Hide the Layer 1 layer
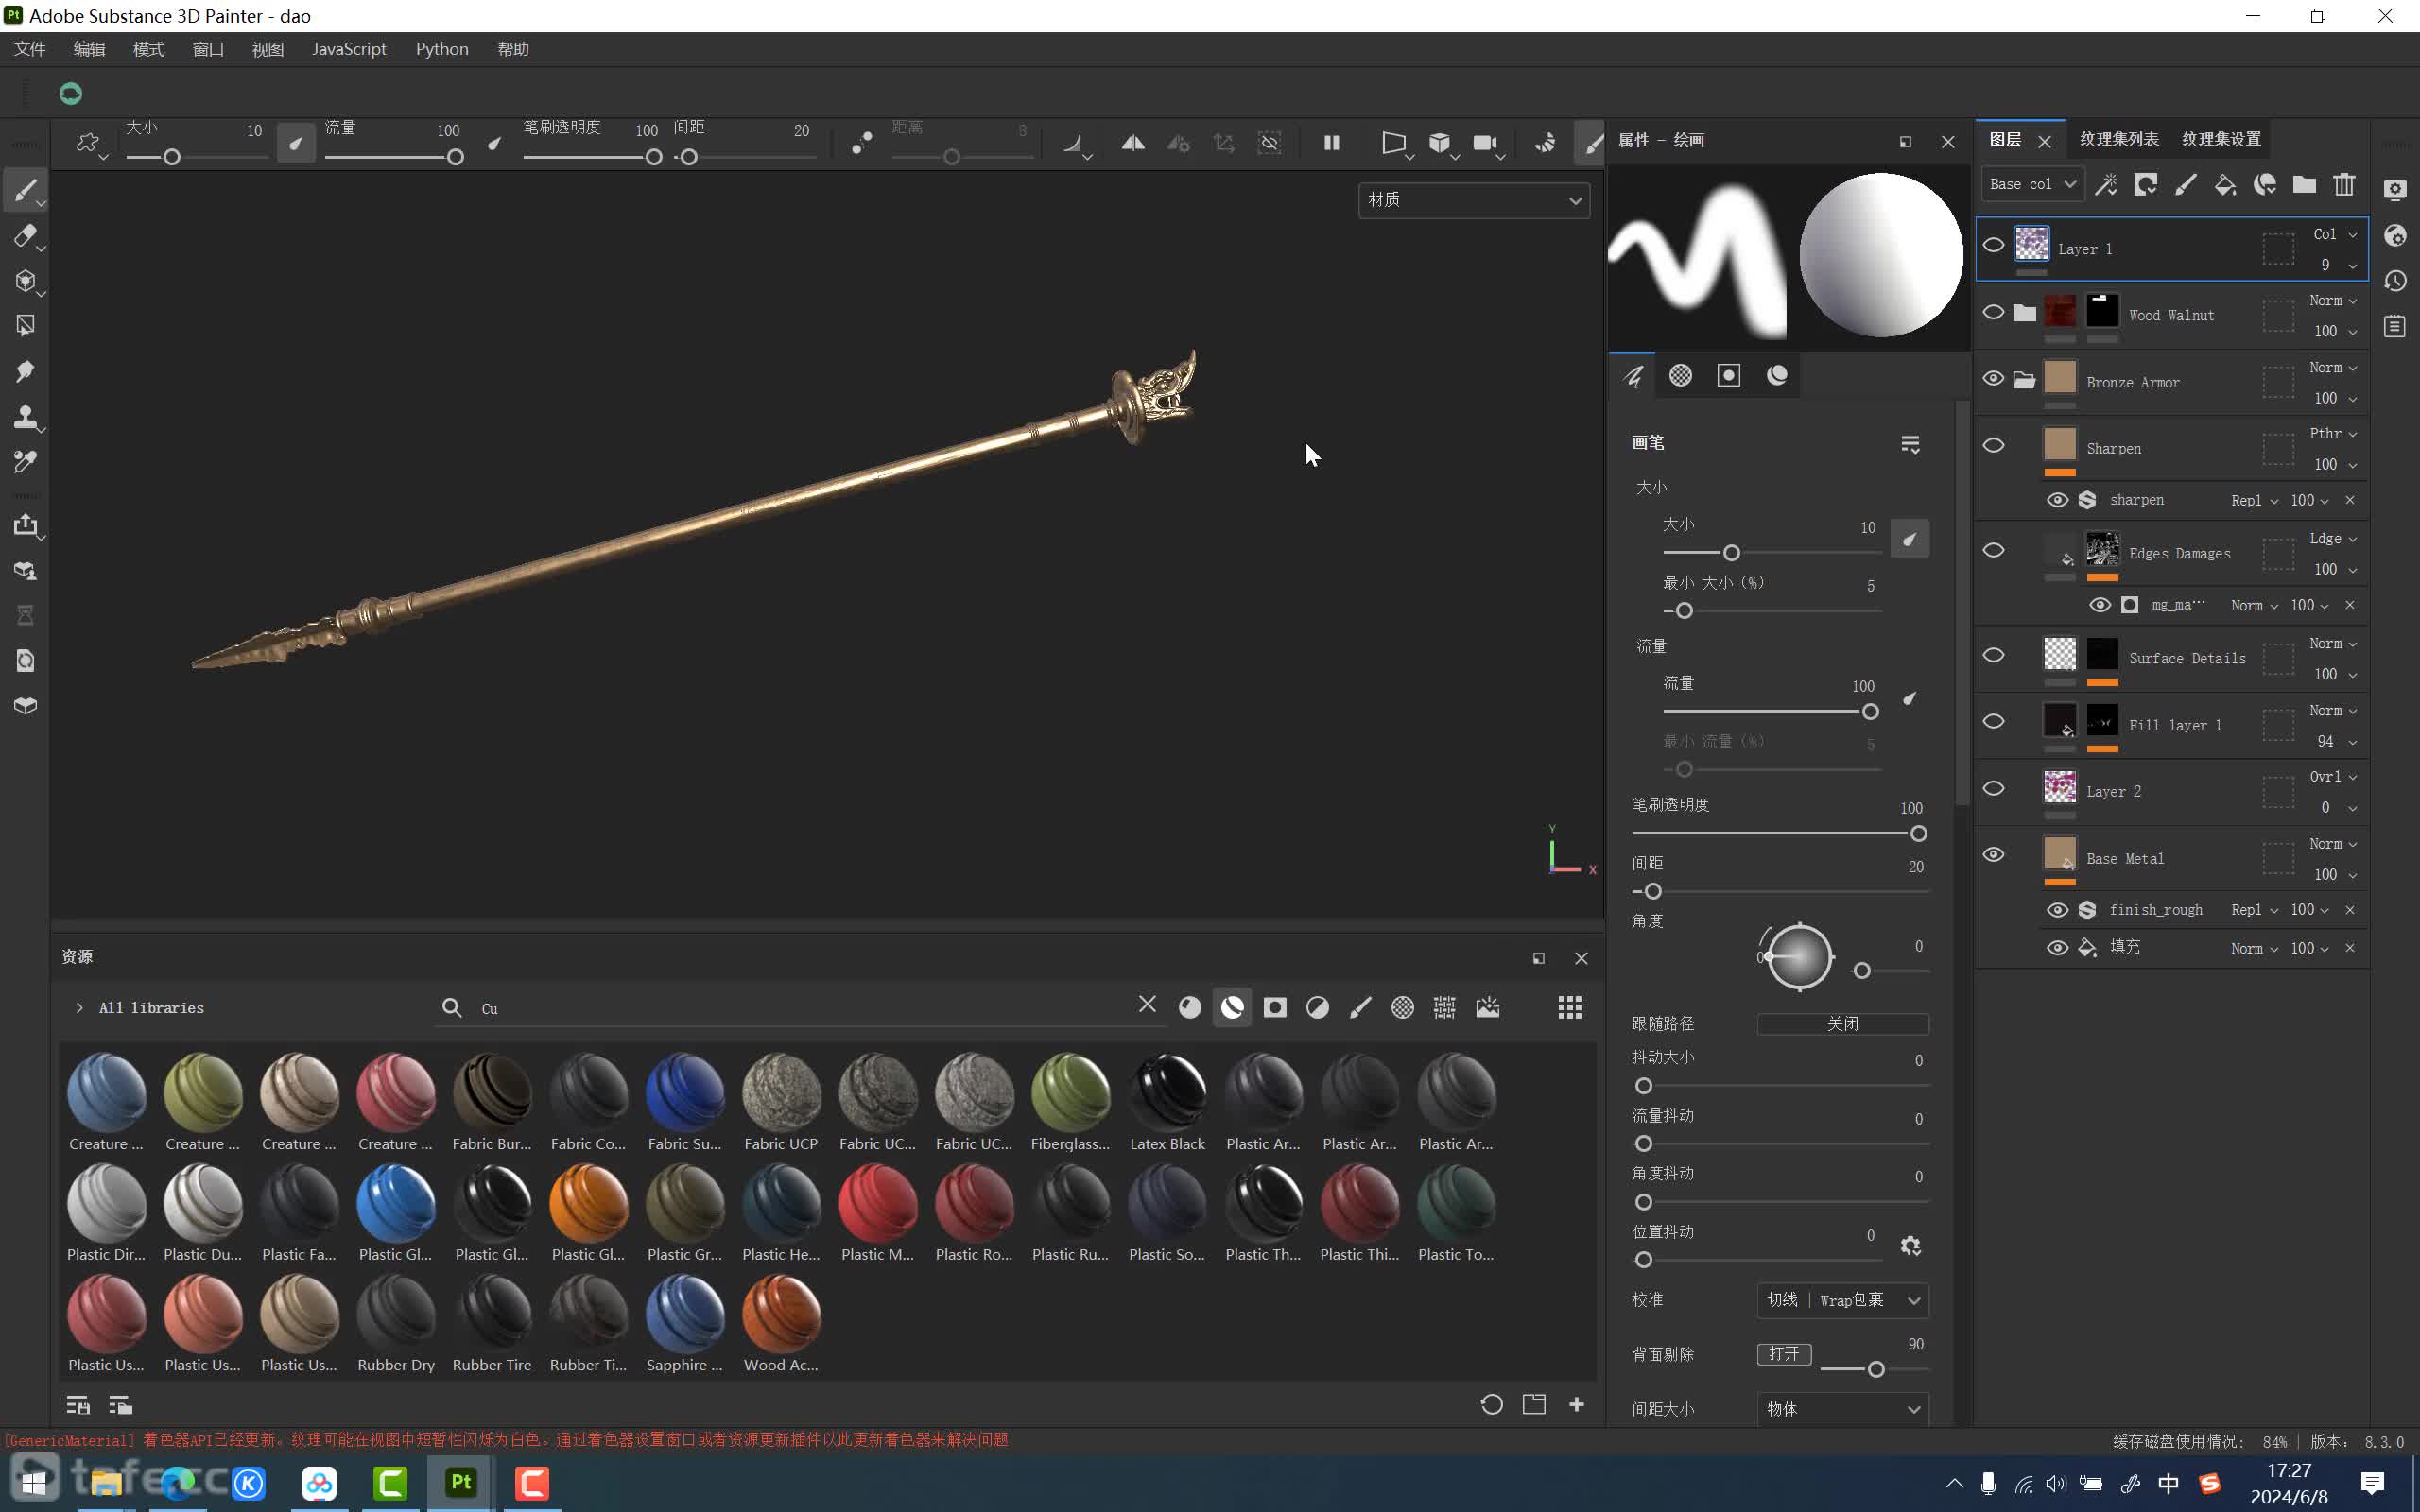 [x=1993, y=245]
